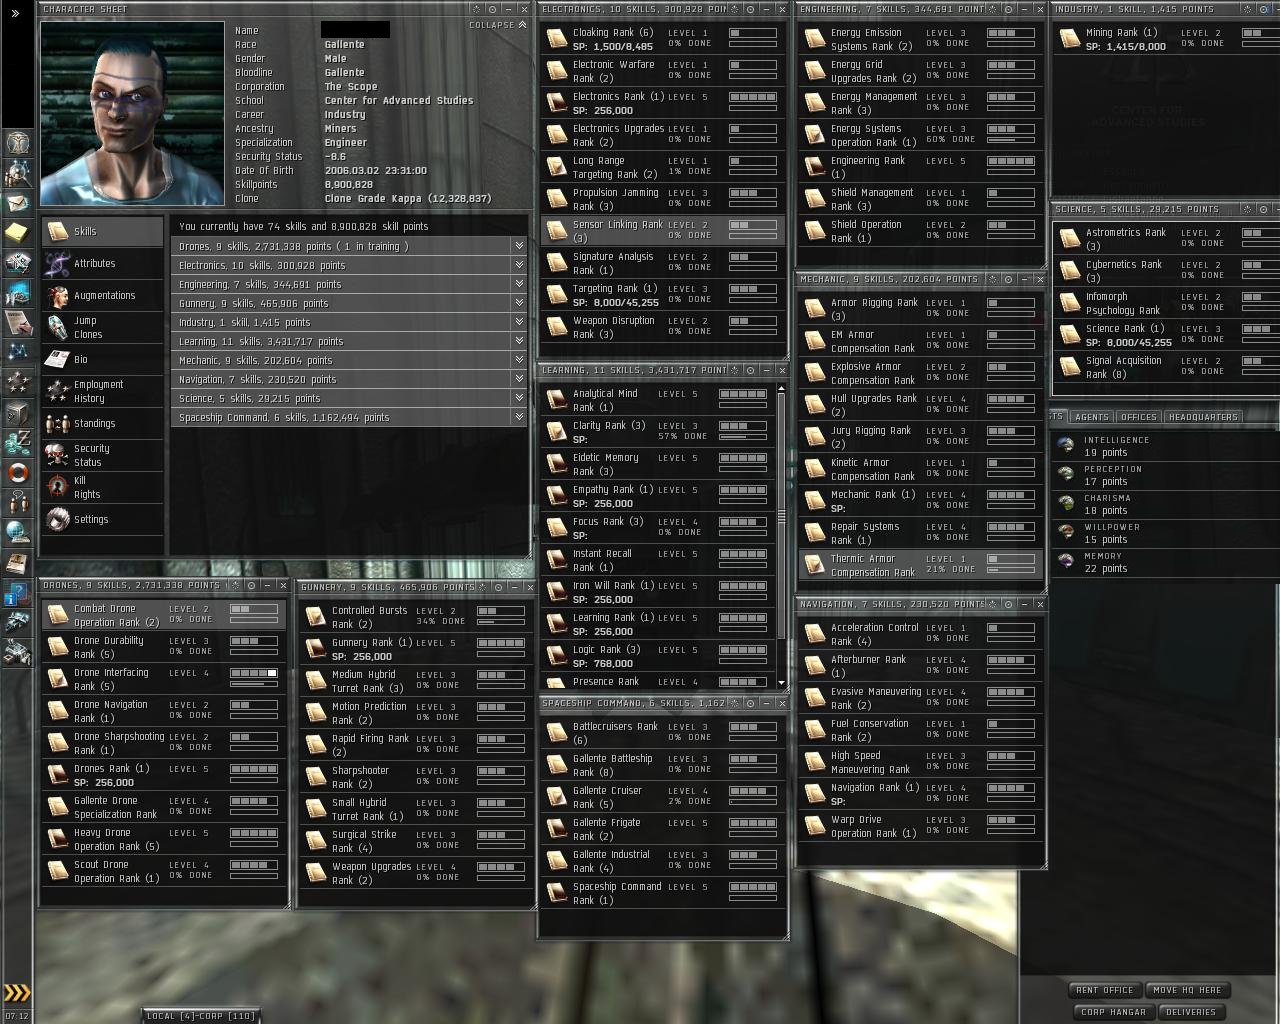The image size is (1280, 1024).
Task: Click the Clarity skill level progress bar
Action: tap(743, 426)
